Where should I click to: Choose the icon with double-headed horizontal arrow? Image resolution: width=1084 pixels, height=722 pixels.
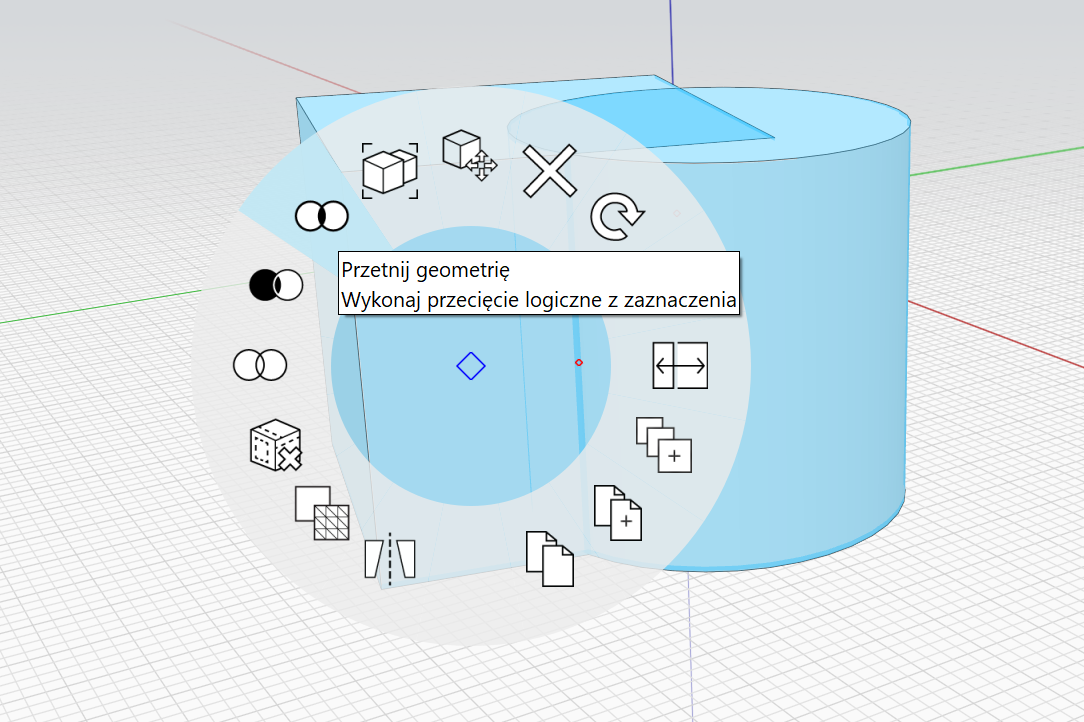tap(680, 365)
